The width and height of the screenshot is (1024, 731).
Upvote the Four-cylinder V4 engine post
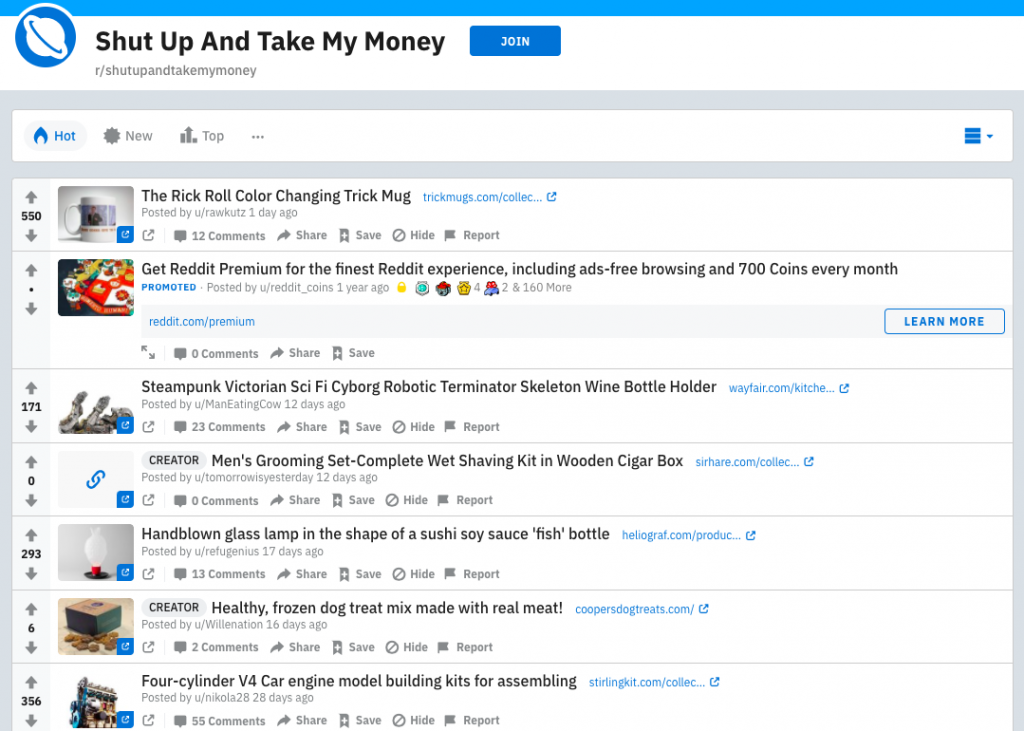point(31,682)
